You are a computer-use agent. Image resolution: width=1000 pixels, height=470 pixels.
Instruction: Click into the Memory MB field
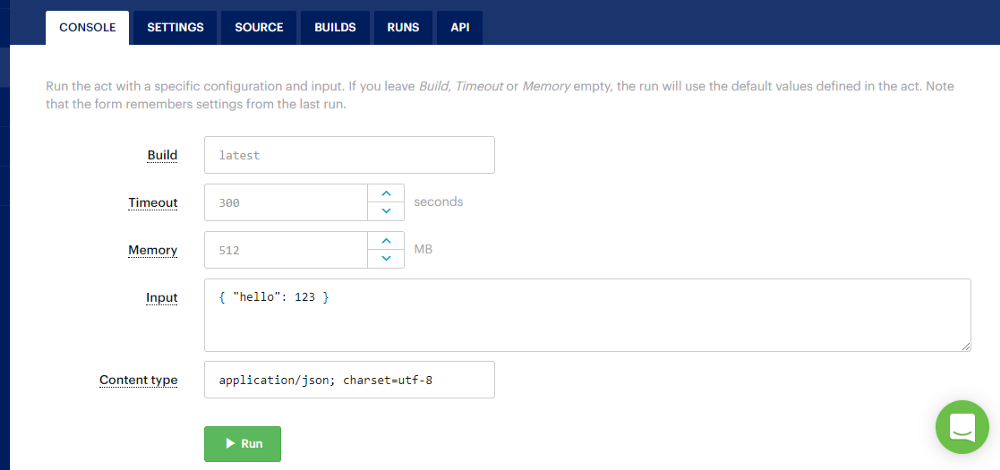[286, 250]
